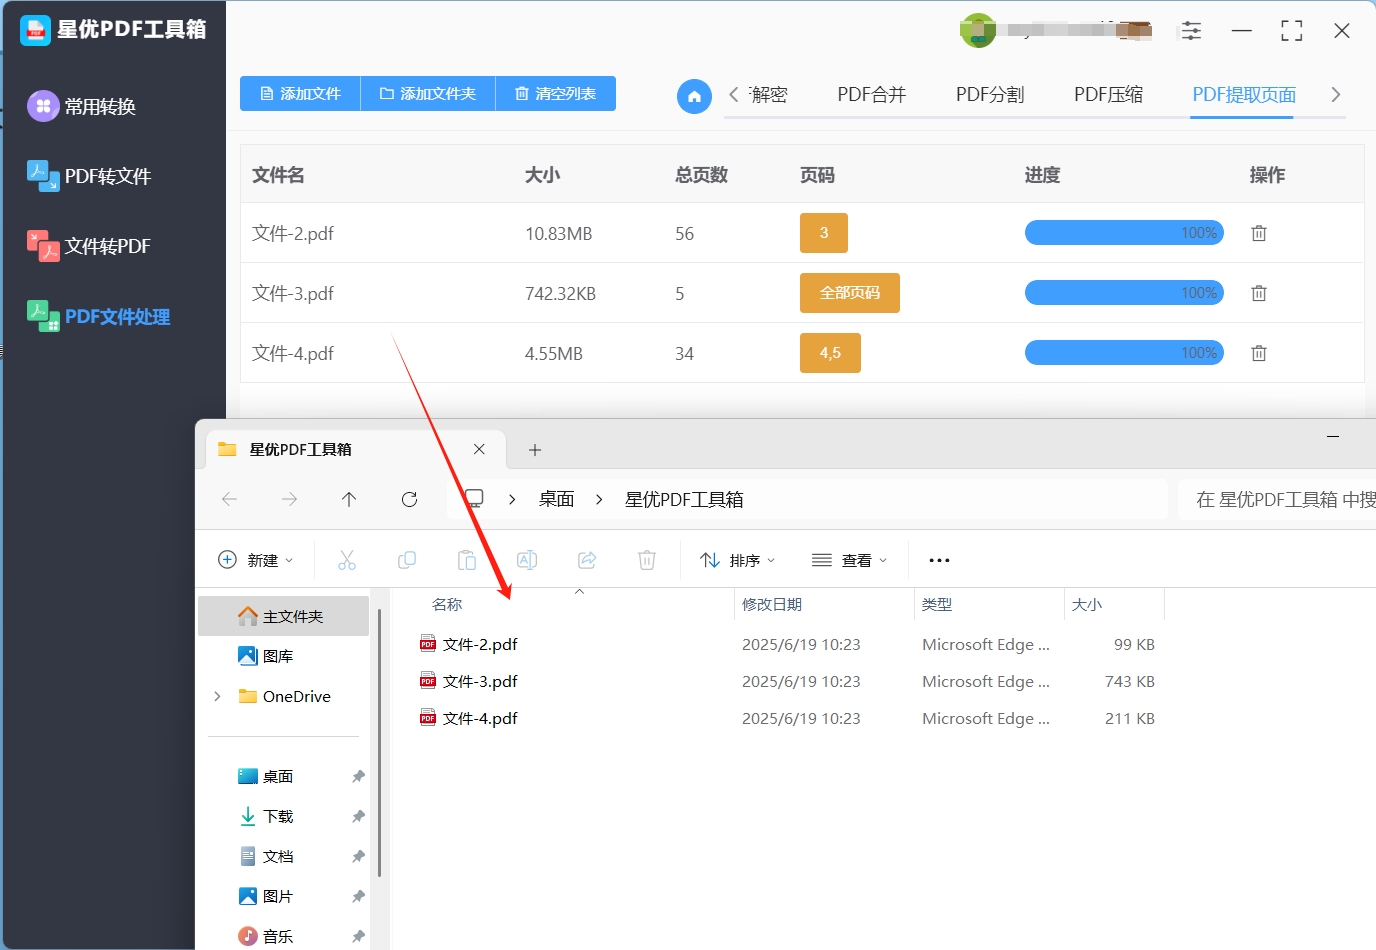Switch to the PDF压缩 tab
1376x950 pixels.
coord(1108,95)
